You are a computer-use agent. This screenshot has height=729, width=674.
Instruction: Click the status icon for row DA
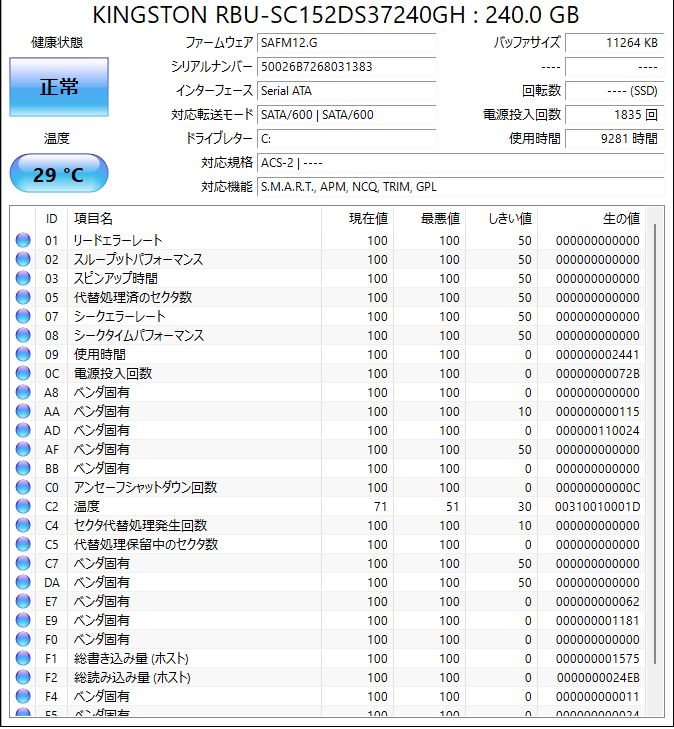tap(23, 583)
